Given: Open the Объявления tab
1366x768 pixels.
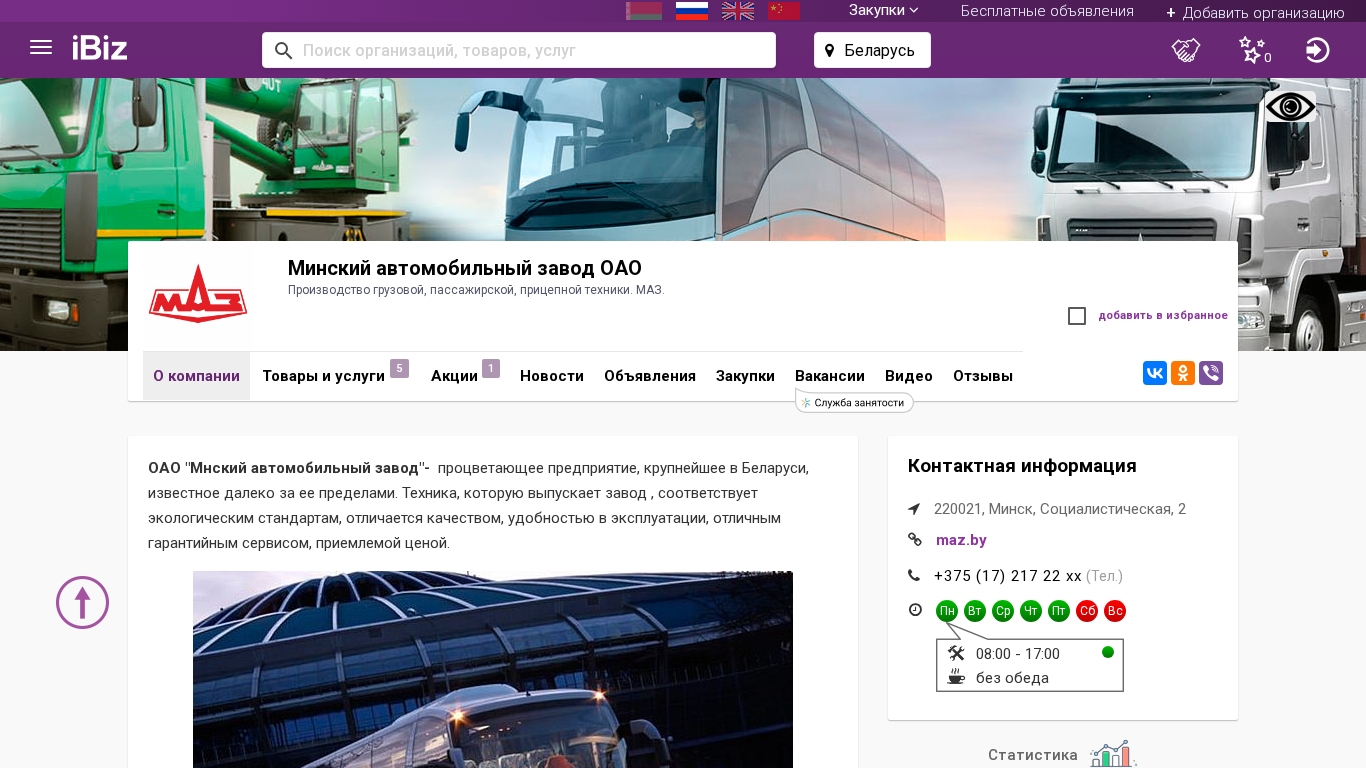Looking at the screenshot, I should [650, 376].
